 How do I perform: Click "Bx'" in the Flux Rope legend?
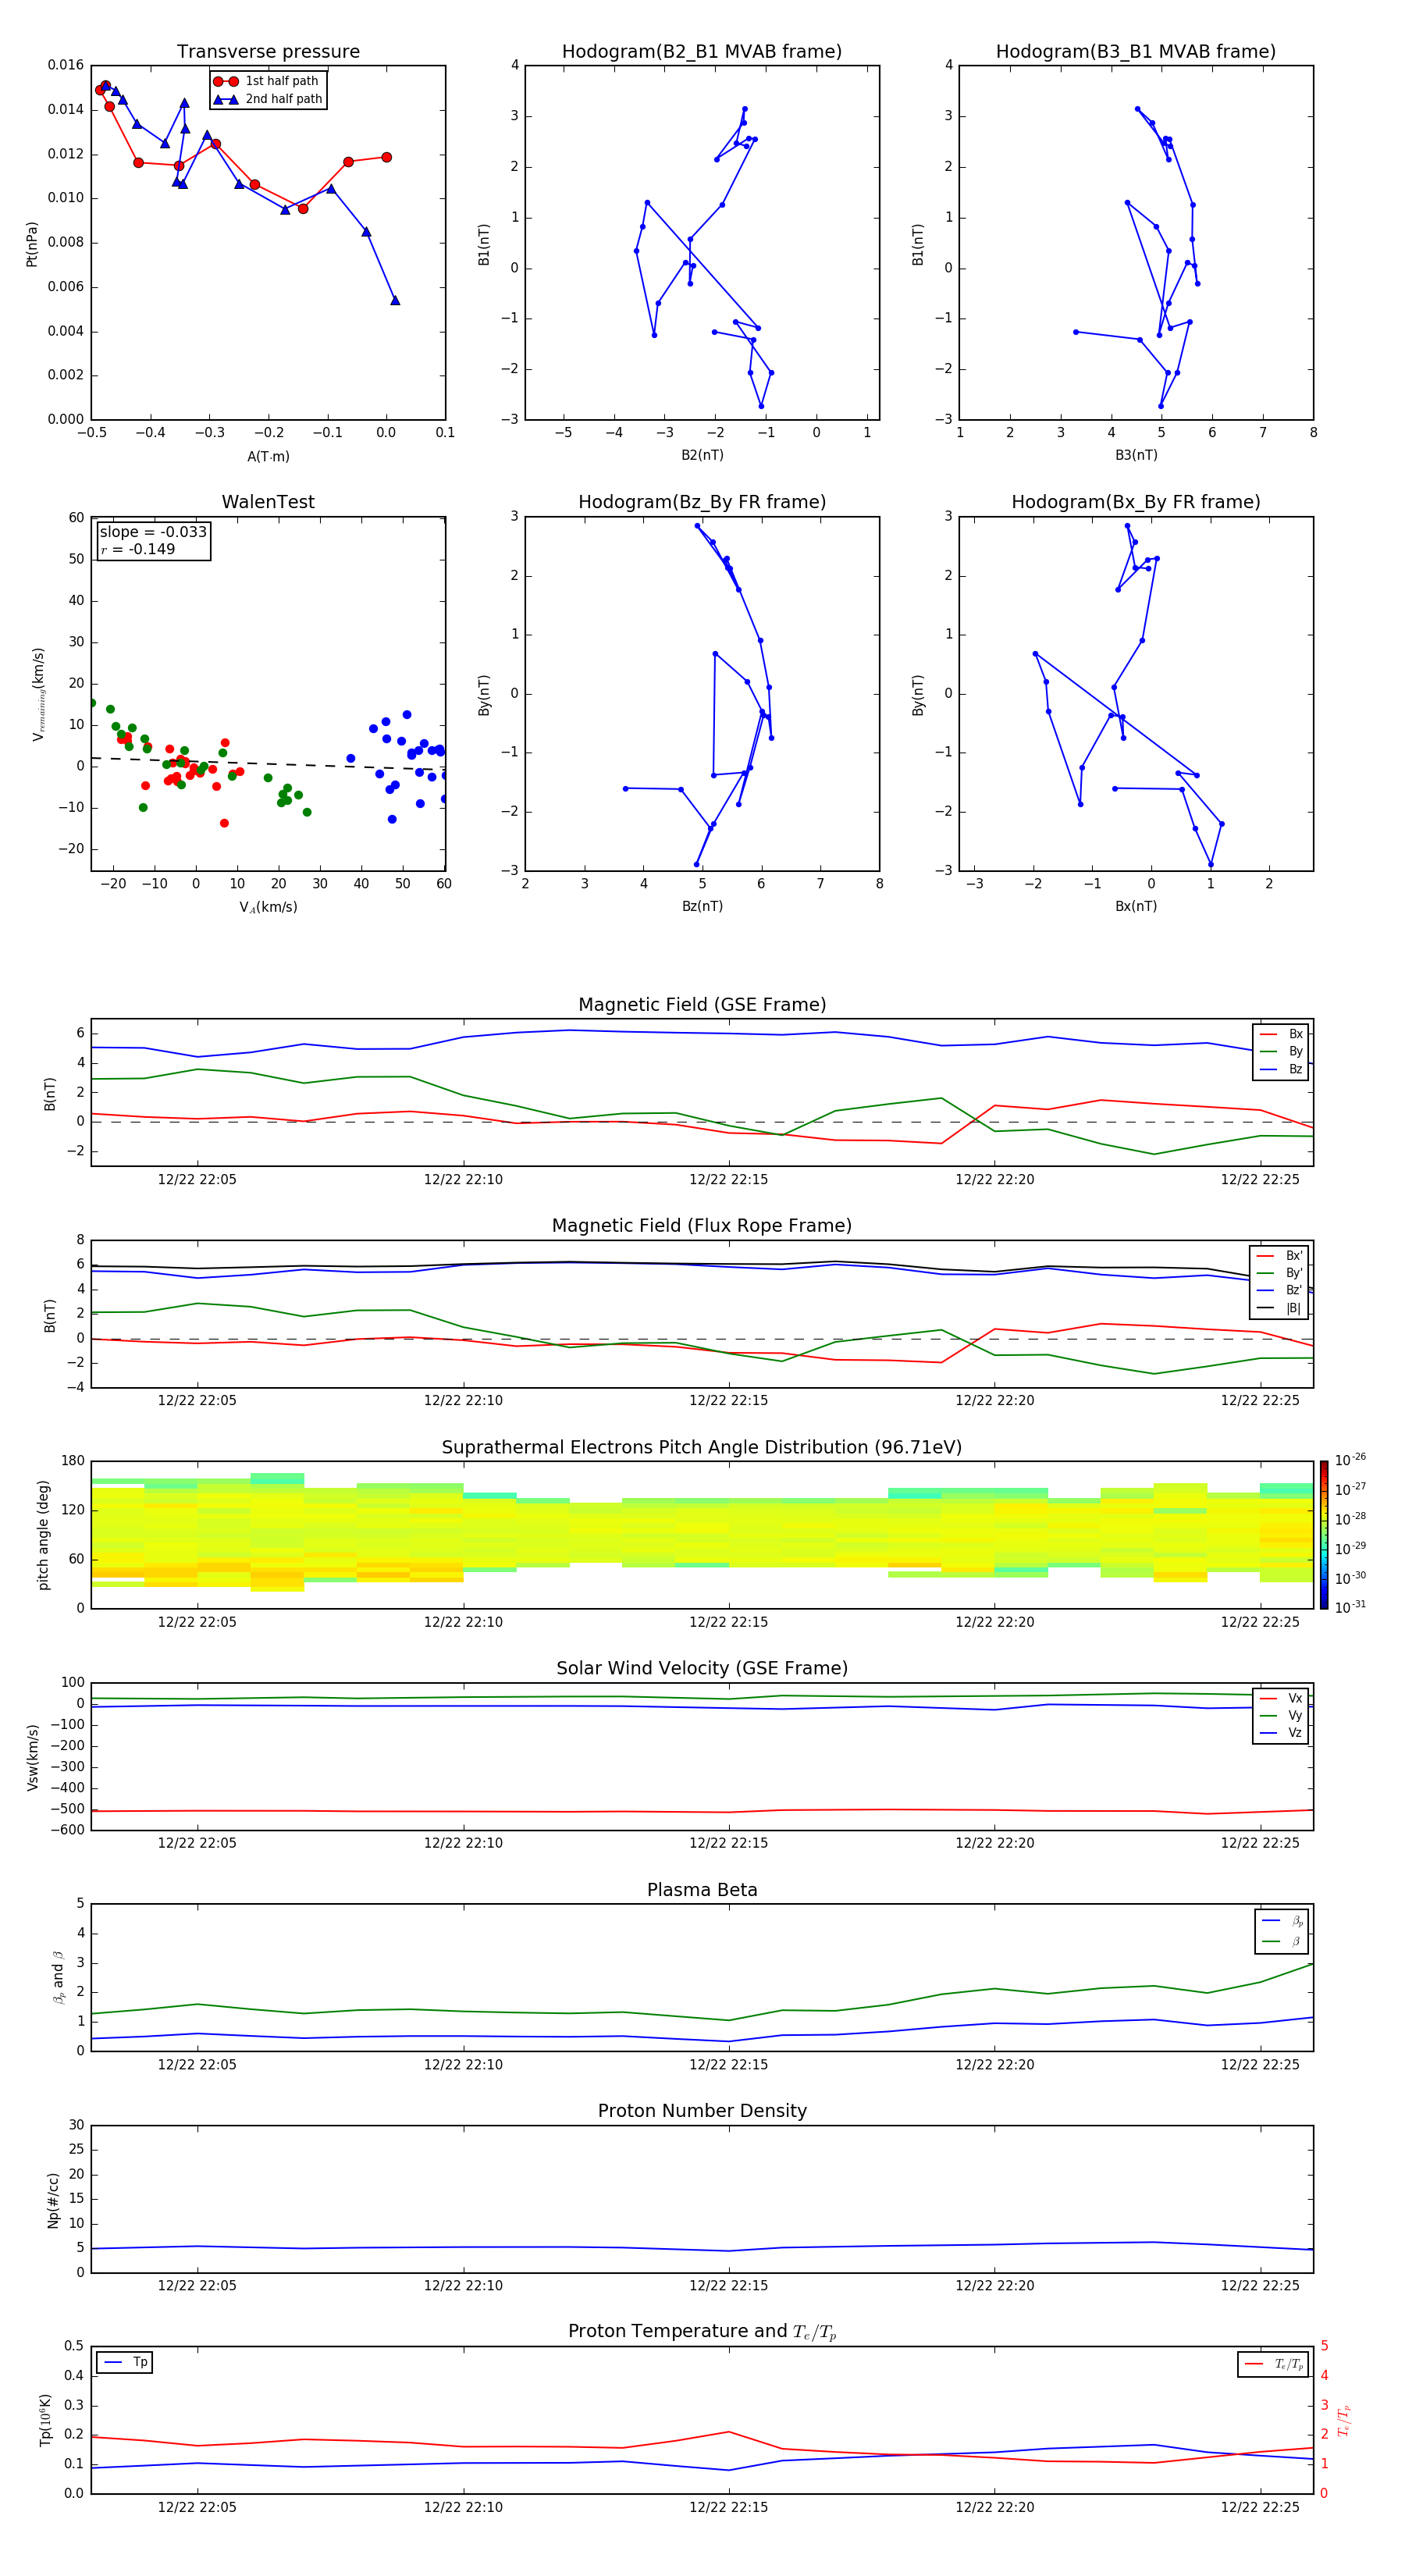[1294, 1256]
